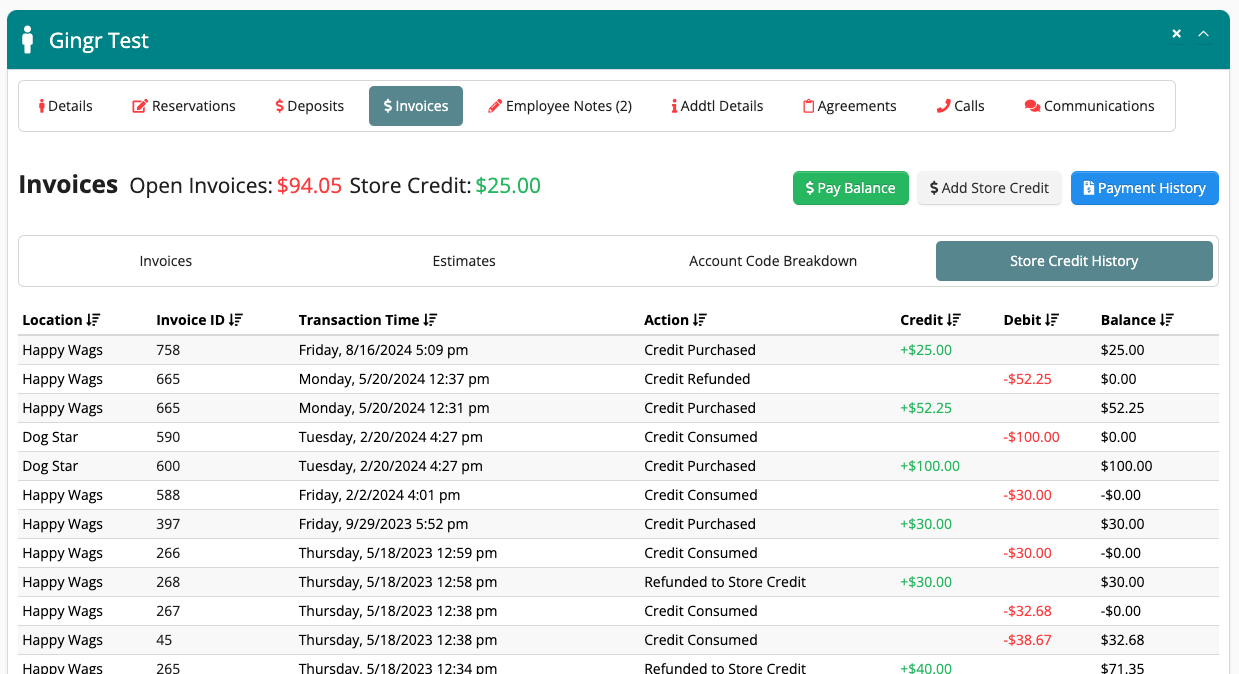Click Add Store Credit
This screenshot has height=674, width=1239.
pos(988,188)
